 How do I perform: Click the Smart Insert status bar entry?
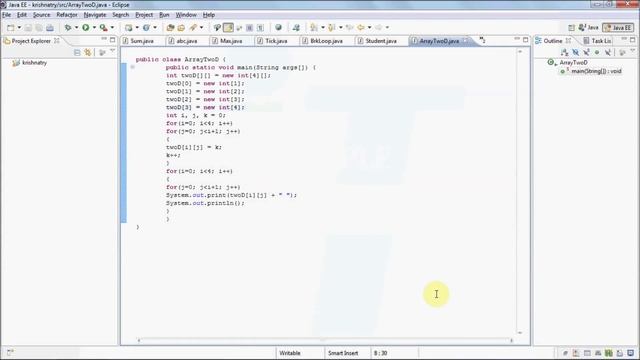coord(343,353)
